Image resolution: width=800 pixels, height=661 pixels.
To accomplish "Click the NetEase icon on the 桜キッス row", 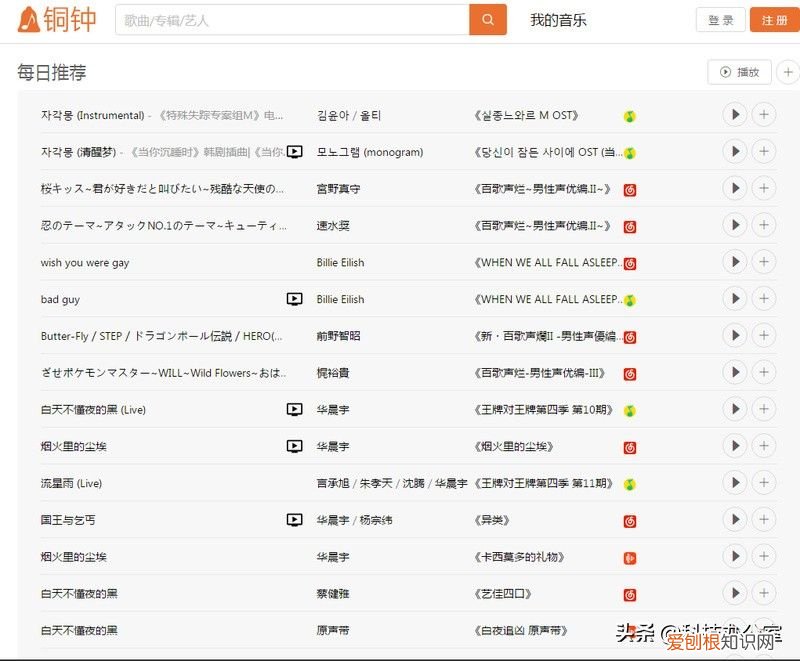I will tap(628, 188).
